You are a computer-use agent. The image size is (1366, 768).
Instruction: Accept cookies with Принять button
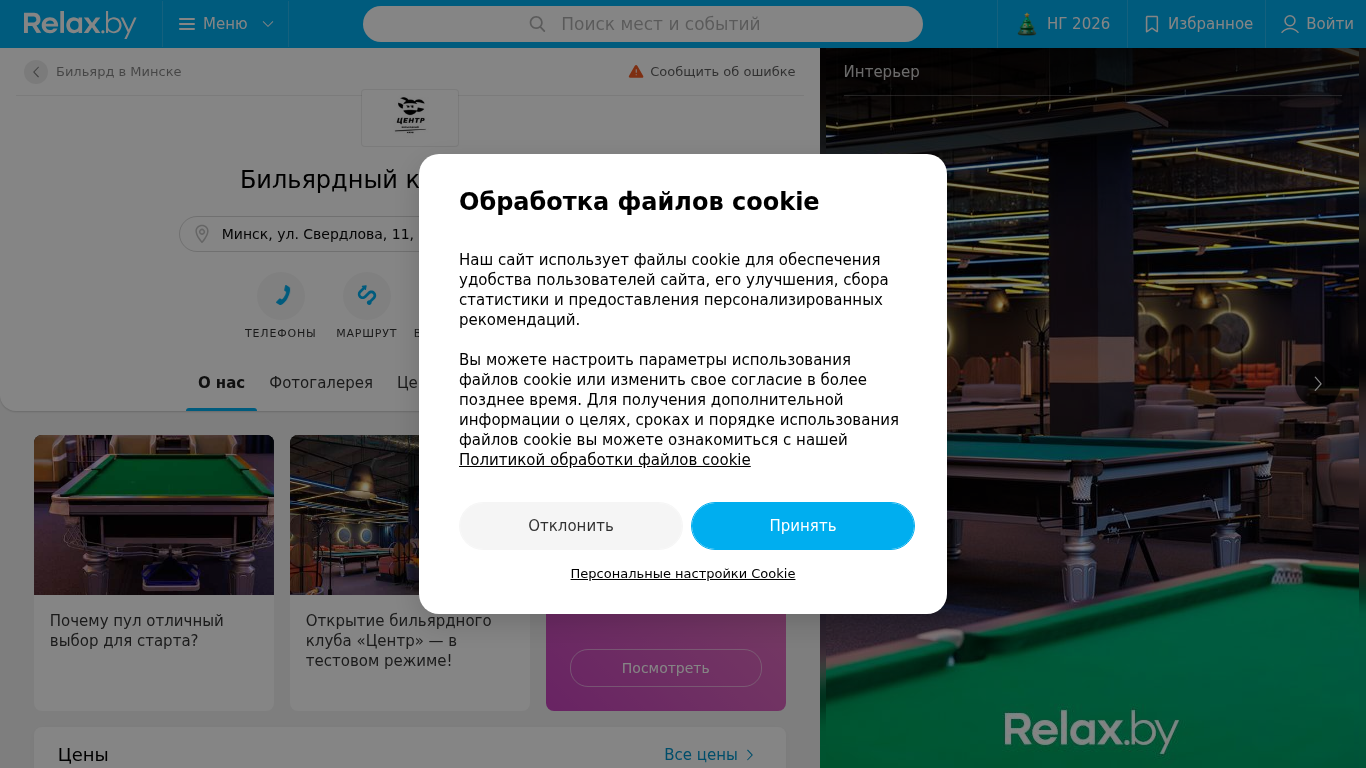pos(803,526)
